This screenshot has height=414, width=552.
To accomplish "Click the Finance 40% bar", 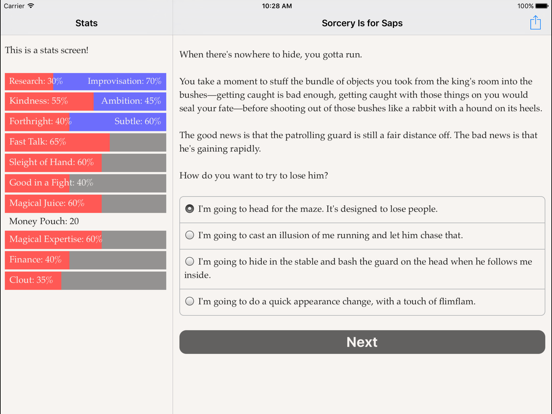I will point(86,260).
